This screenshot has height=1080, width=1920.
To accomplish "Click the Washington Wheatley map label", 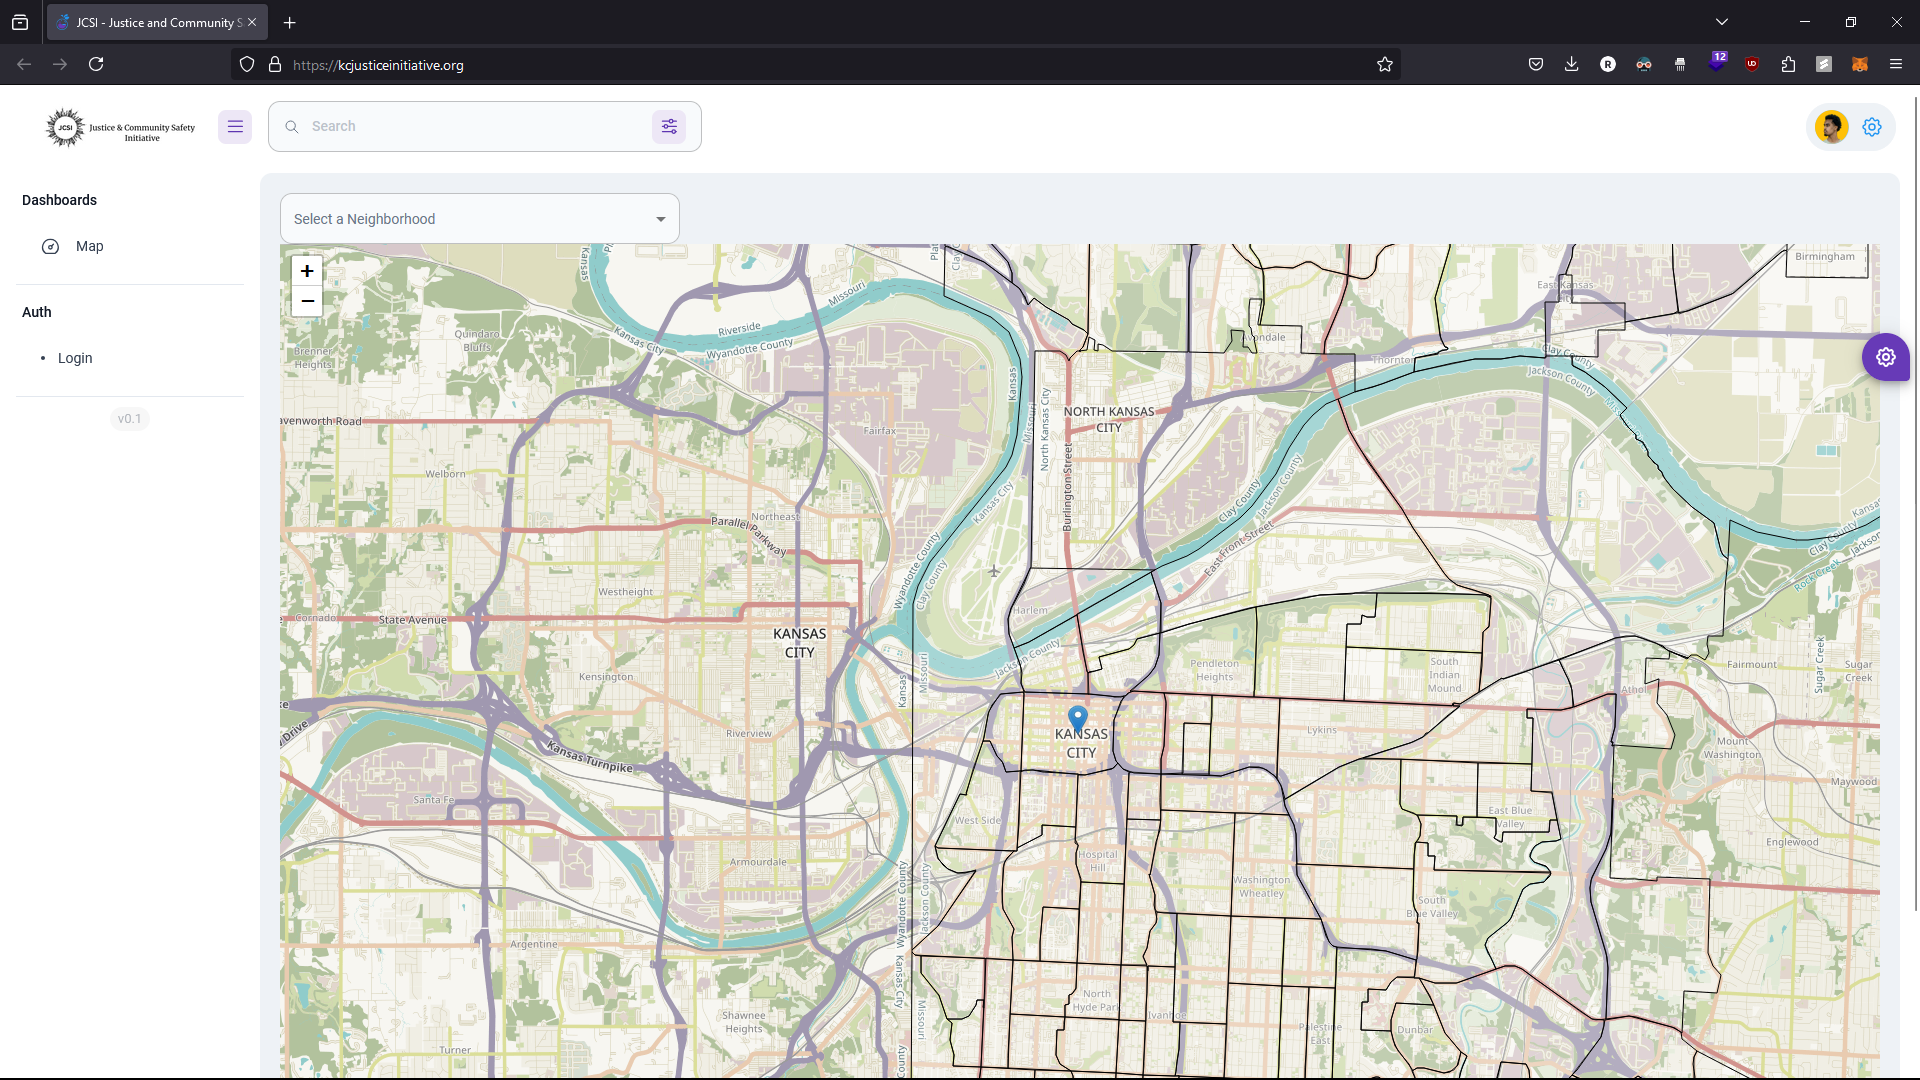I will [1262, 887].
